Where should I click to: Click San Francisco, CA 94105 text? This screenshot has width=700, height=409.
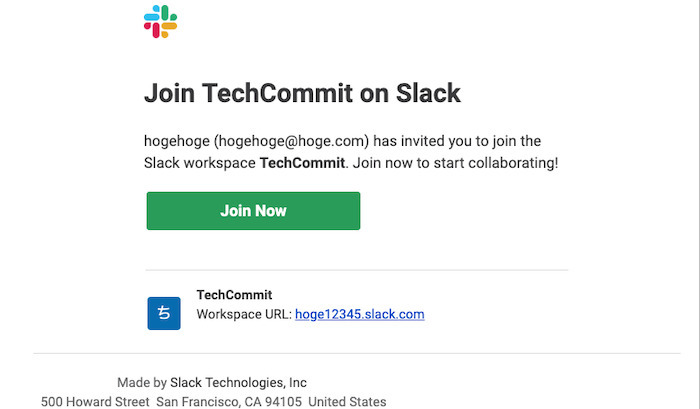(229, 402)
